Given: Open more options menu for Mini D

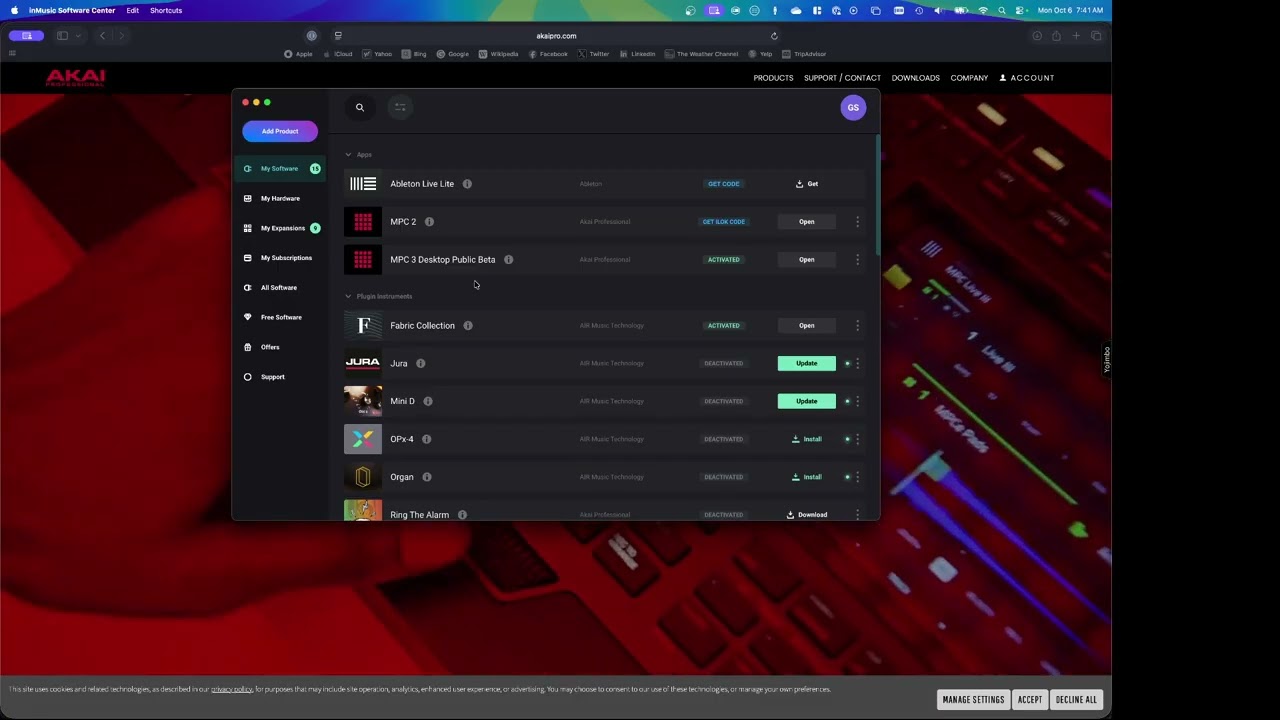Looking at the screenshot, I should 857,401.
